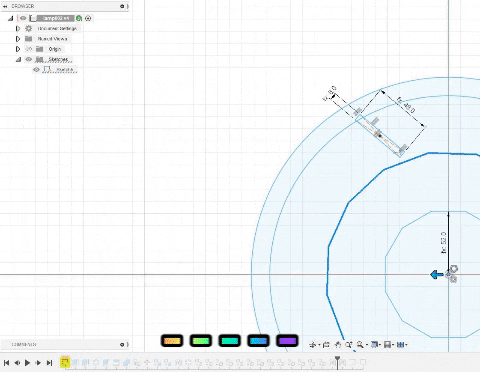
Task: Select the Sketches row label
Action: [59, 59]
